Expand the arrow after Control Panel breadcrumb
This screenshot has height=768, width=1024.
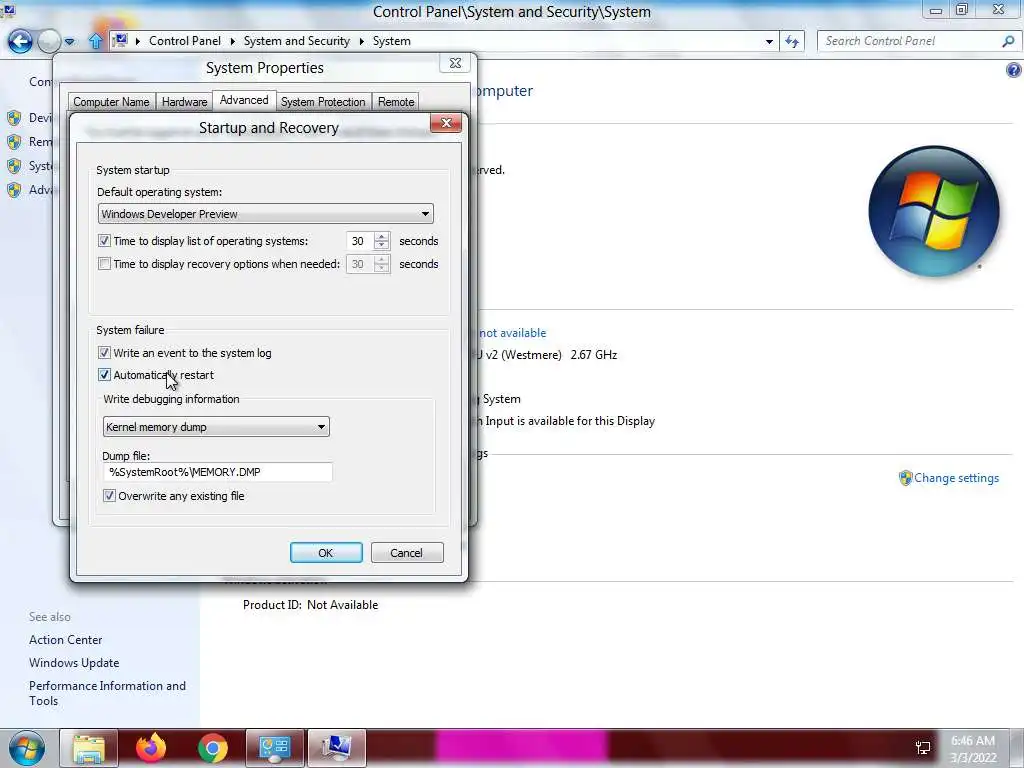pyautogui.click(x=232, y=41)
